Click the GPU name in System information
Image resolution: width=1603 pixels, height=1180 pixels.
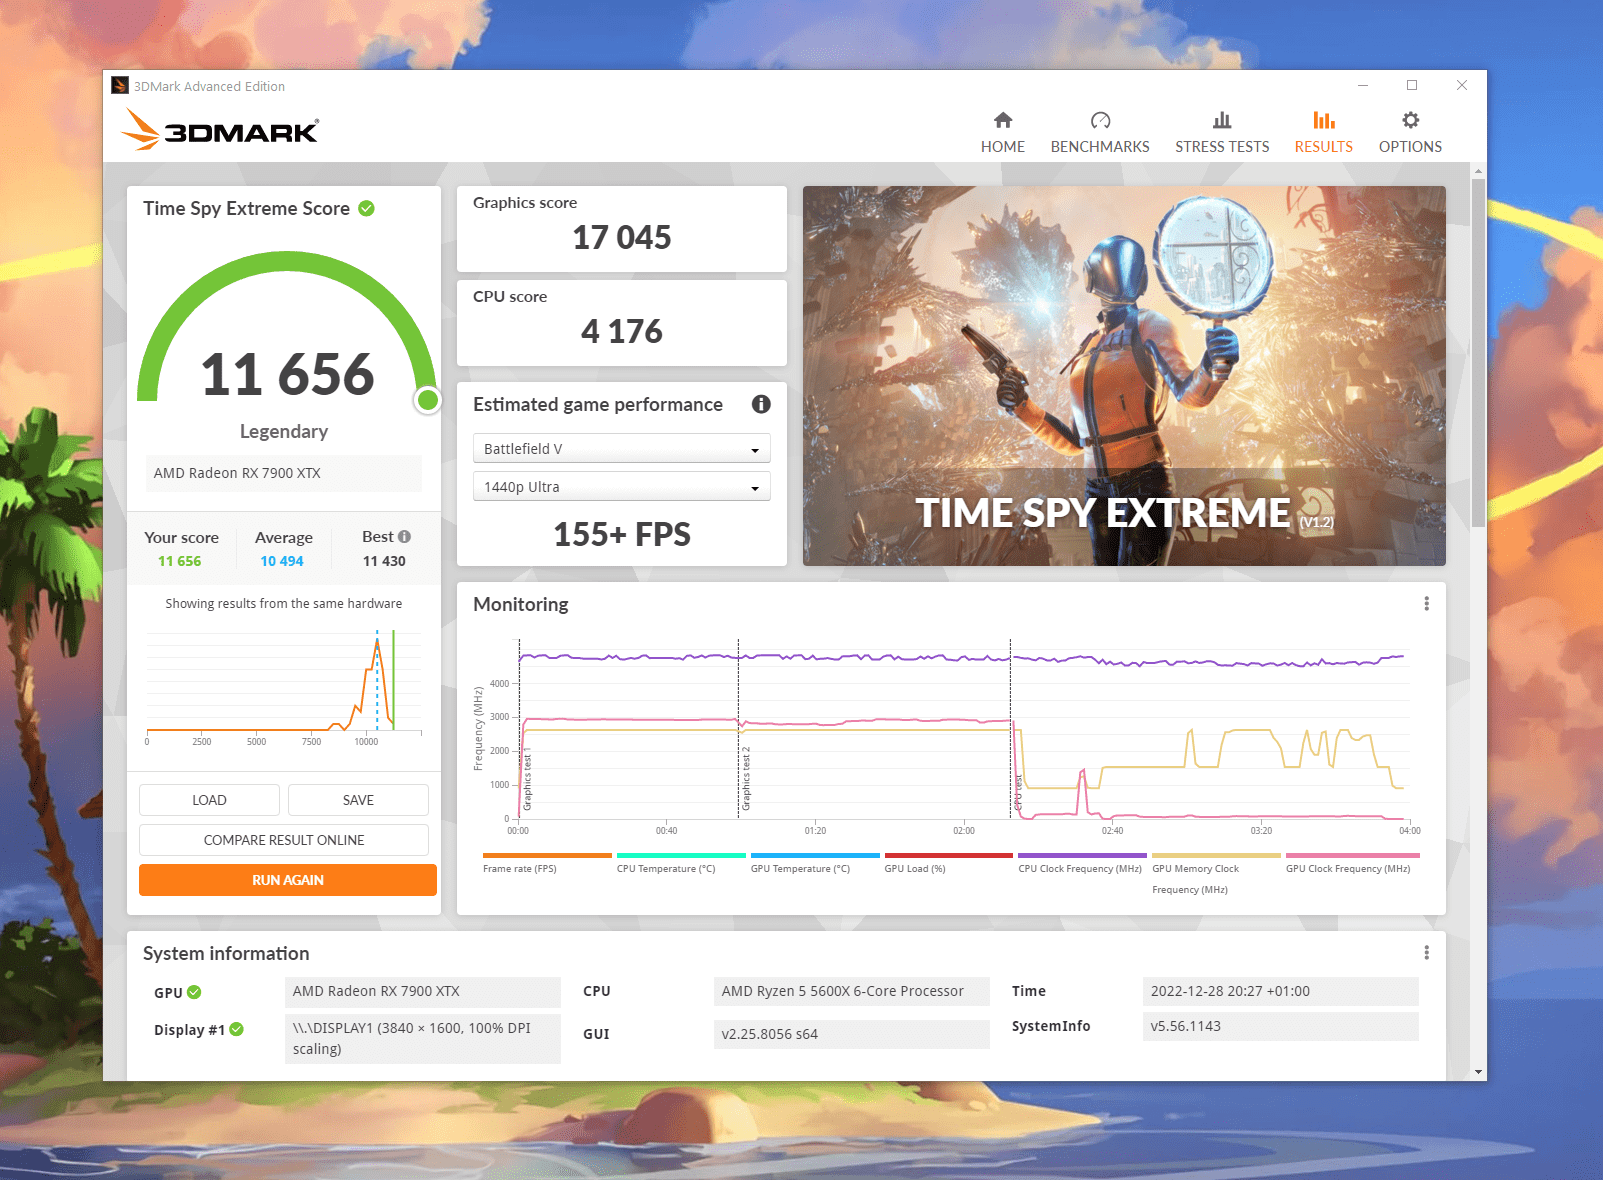[x=422, y=991]
